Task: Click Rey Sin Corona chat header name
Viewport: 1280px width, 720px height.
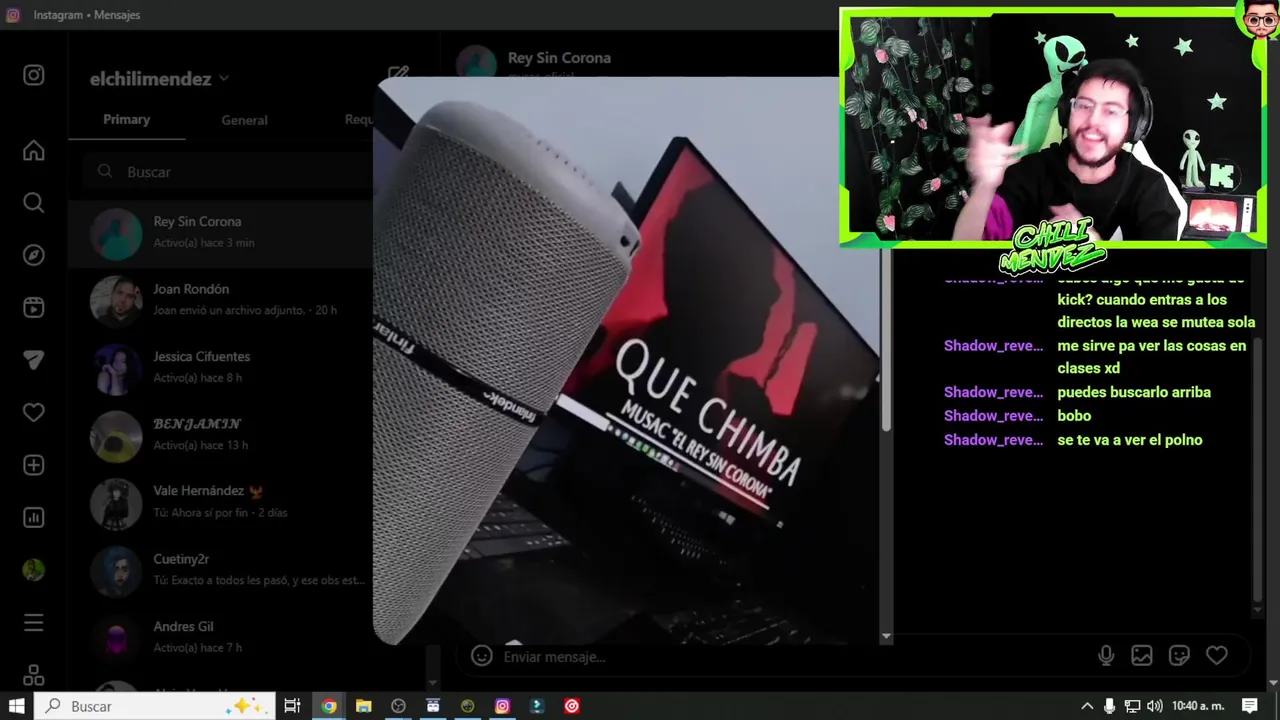Action: [x=559, y=58]
